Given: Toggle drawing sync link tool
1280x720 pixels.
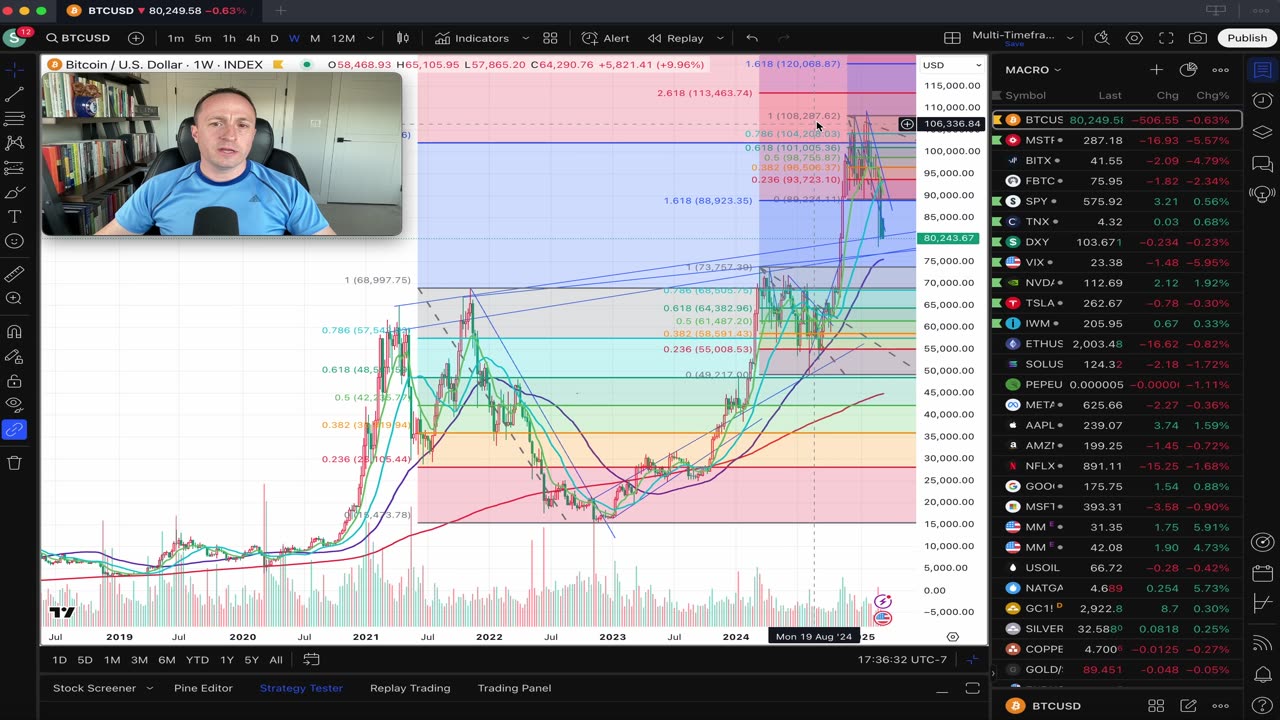Looking at the screenshot, I should (x=14, y=430).
